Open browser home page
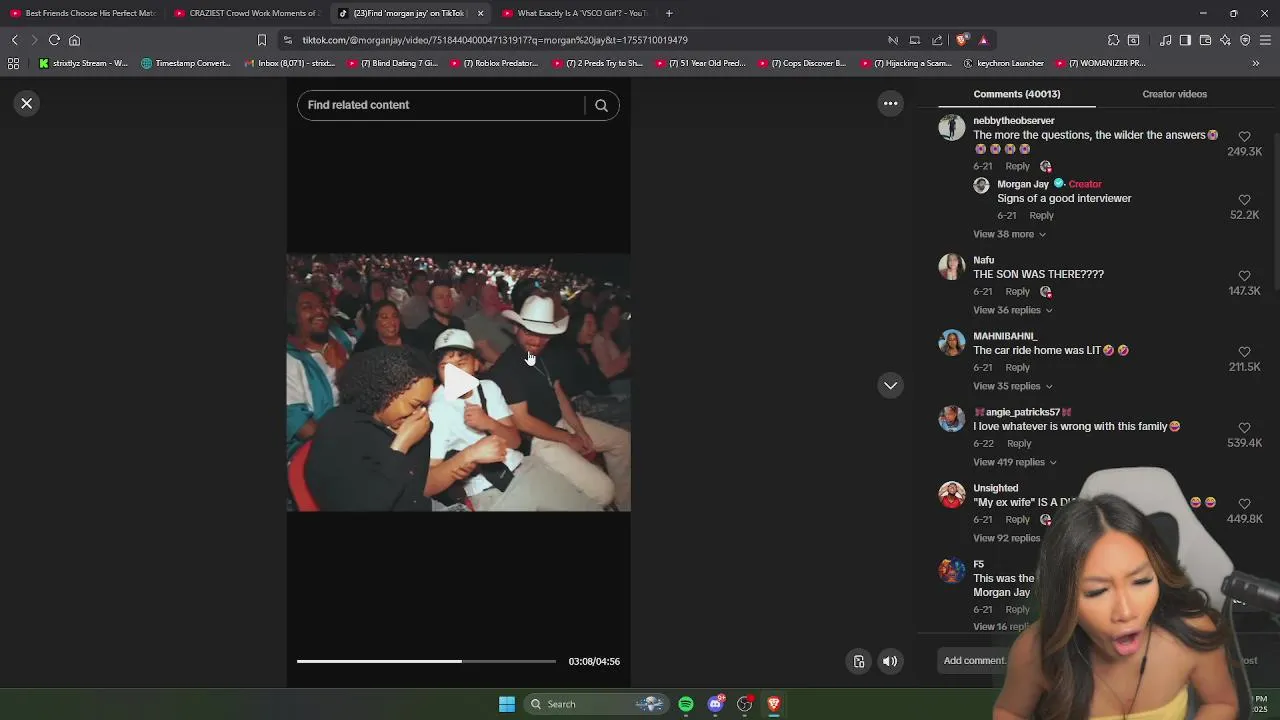1280x720 pixels. tap(74, 40)
